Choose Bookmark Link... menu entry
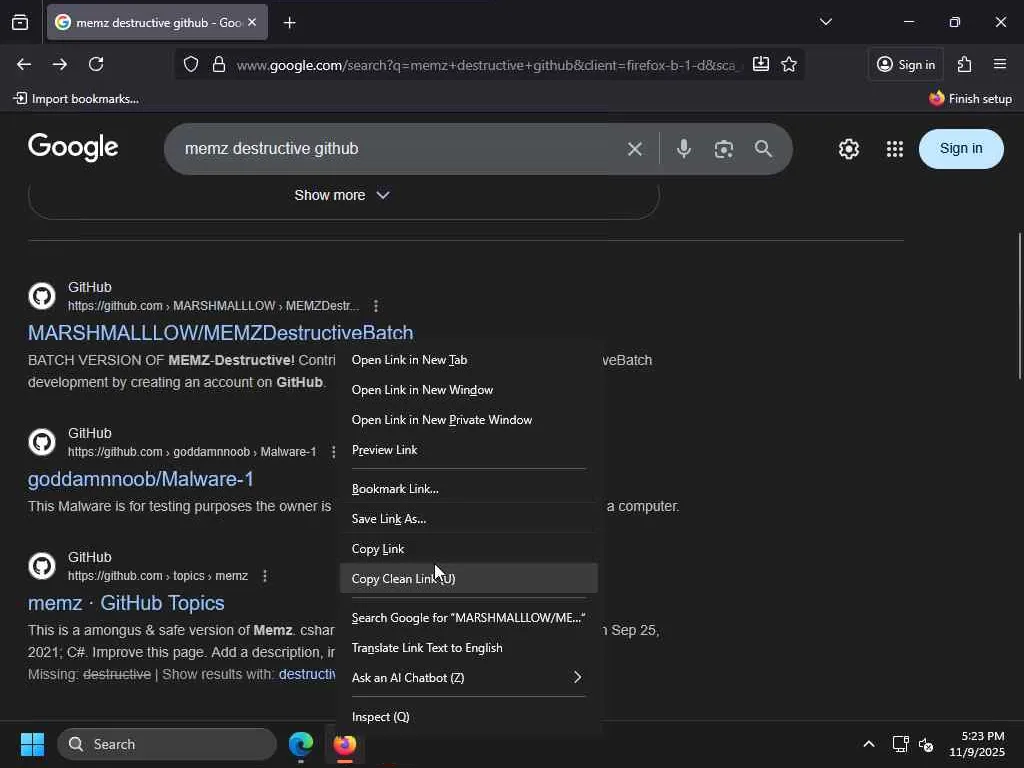Viewport: 1024px width, 768px height. (469, 488)
